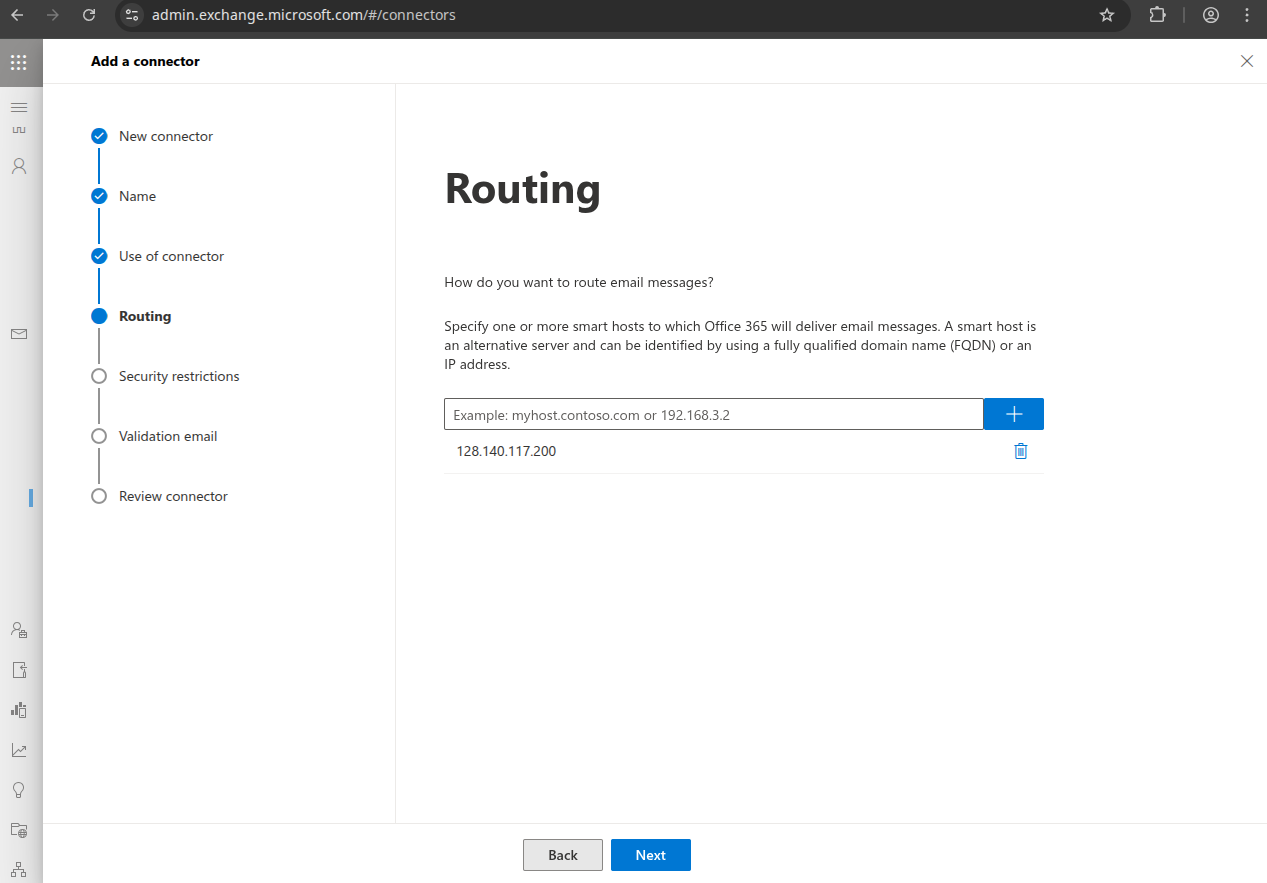Toggle the hamburger navigation menu
This screenshot has height=883, width=1267.
click(x=18, y=107)
